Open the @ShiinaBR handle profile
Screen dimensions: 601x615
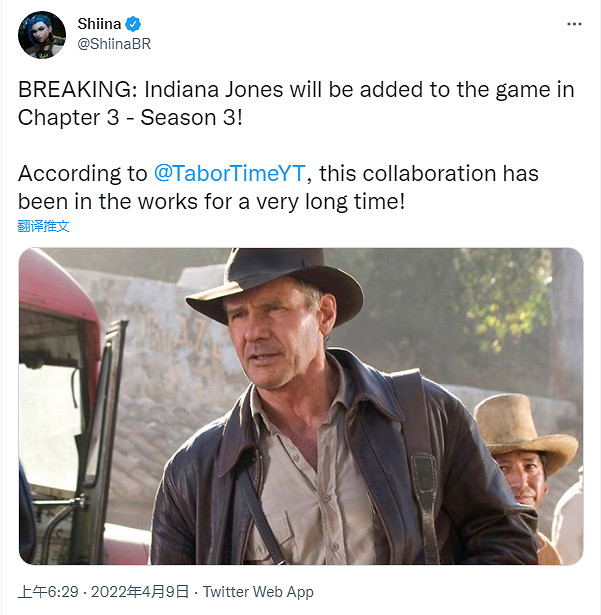(114, 44)
